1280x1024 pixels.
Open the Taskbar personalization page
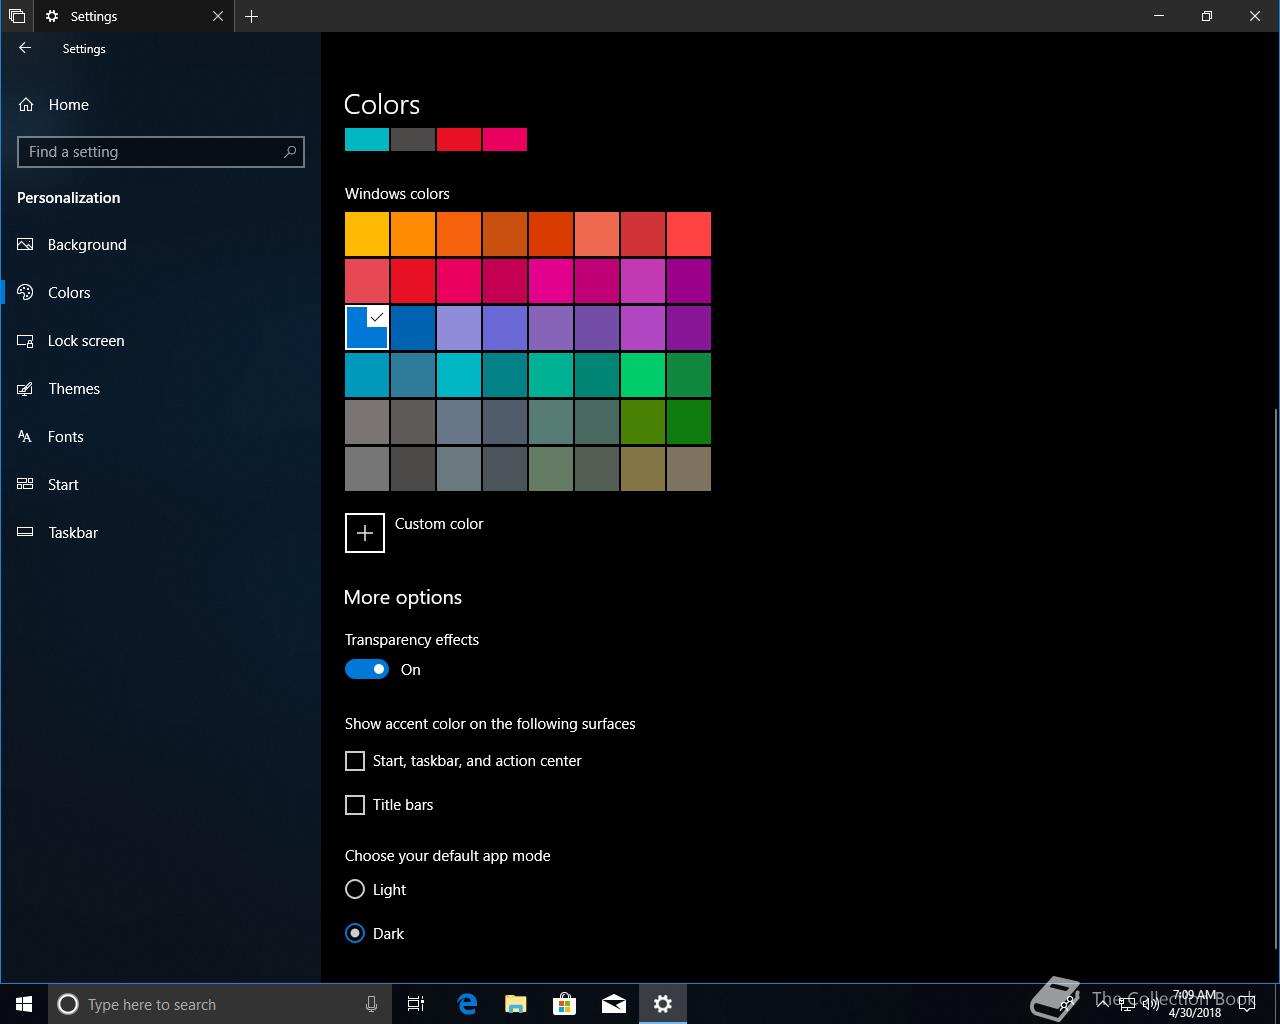[73, 533]
